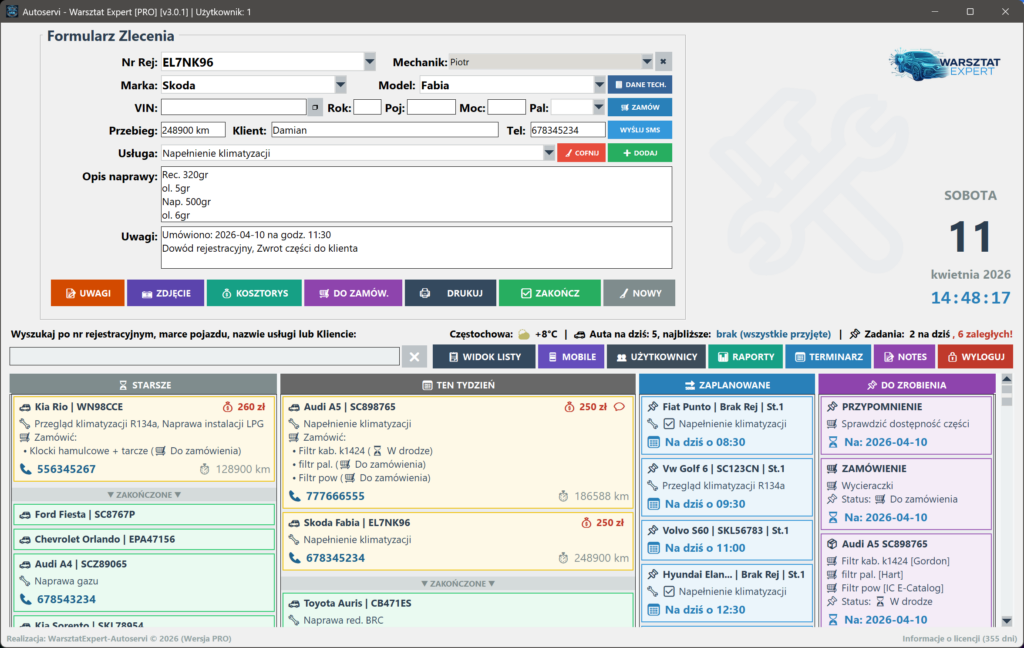Click calendar icon on Volvo S60 card
The image size is (1024, 648).
(x=654, y=548)
